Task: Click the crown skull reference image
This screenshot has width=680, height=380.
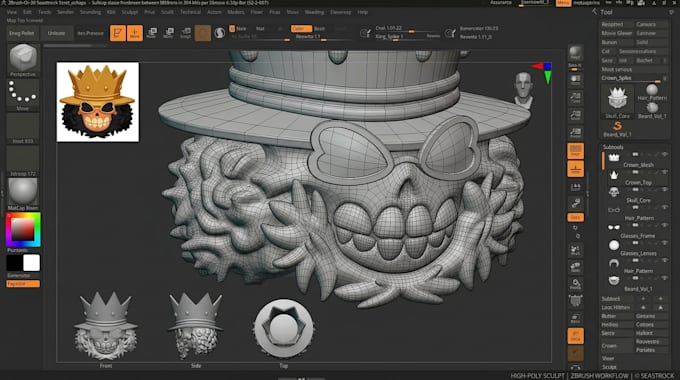Action: (98, 102)
